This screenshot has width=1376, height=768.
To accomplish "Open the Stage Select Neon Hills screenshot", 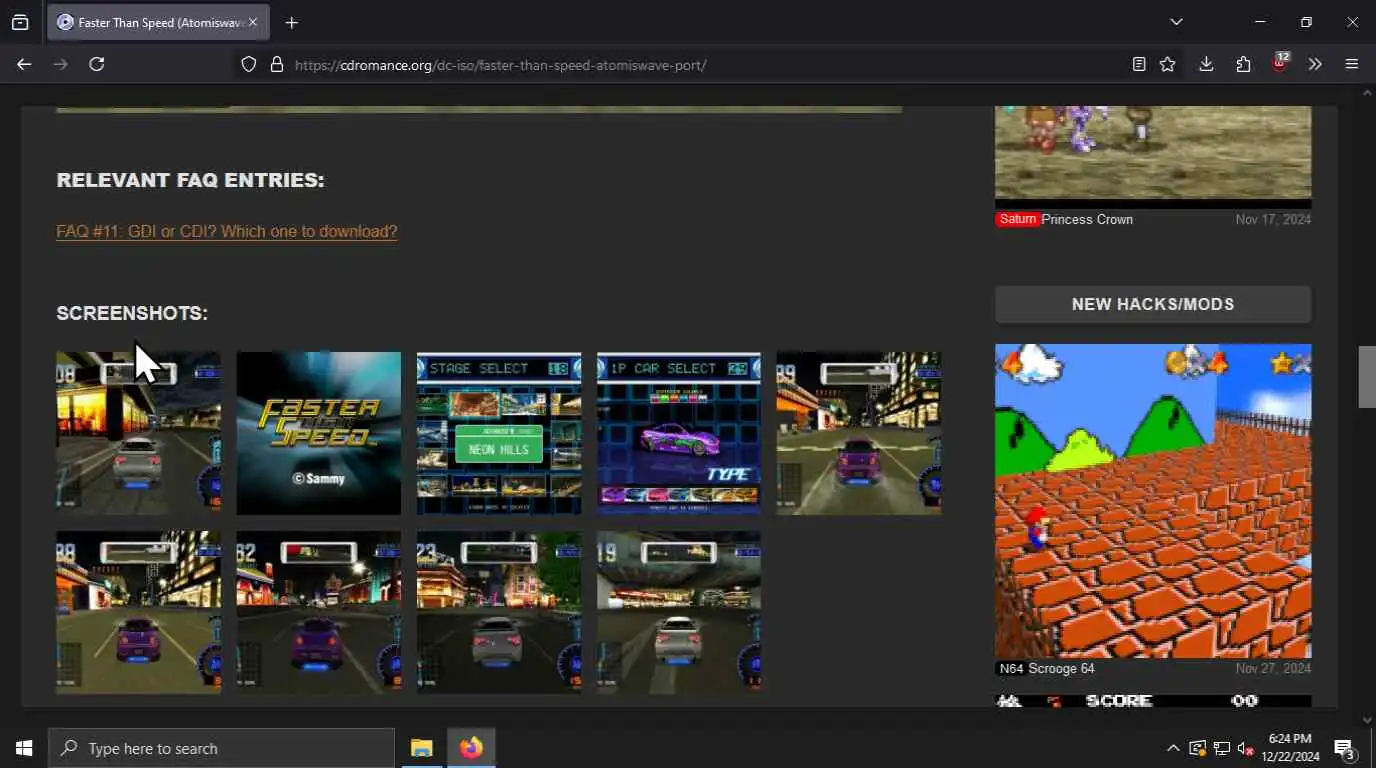I will pyautogui.click(x=499, y=433).
